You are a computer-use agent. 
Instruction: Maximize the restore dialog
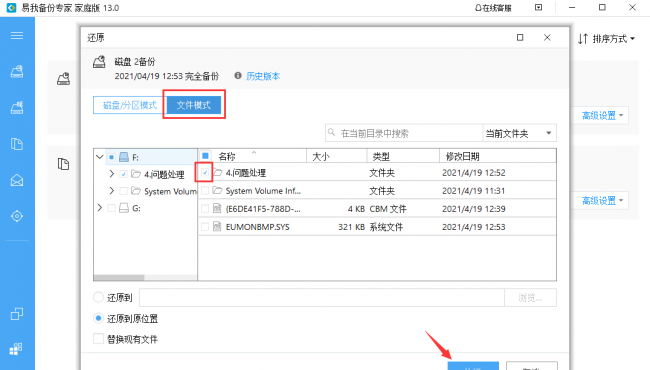coord(520,38)
